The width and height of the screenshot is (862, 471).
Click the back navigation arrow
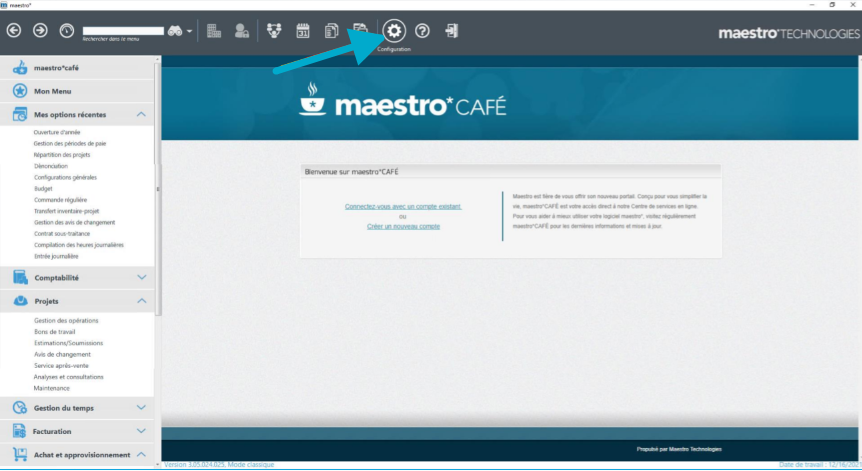14,30
